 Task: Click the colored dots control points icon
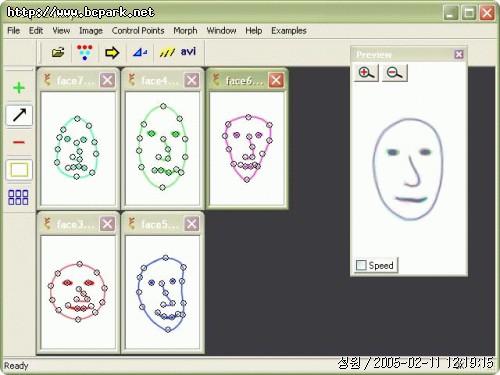click(x=85, y=52)
